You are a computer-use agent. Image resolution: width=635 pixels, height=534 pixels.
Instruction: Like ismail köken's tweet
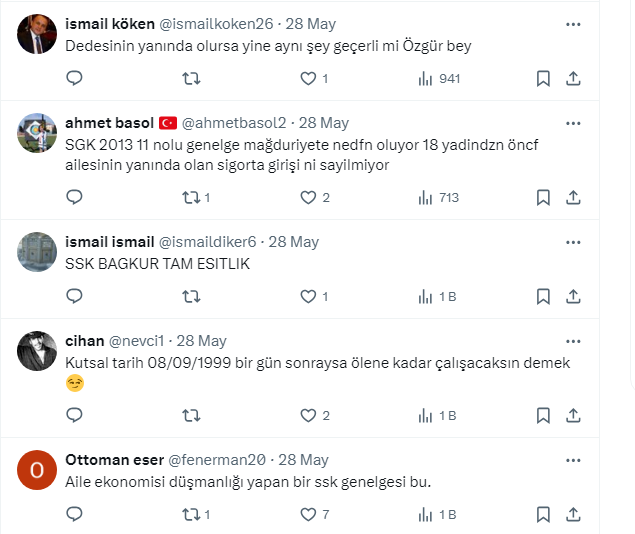309,78
